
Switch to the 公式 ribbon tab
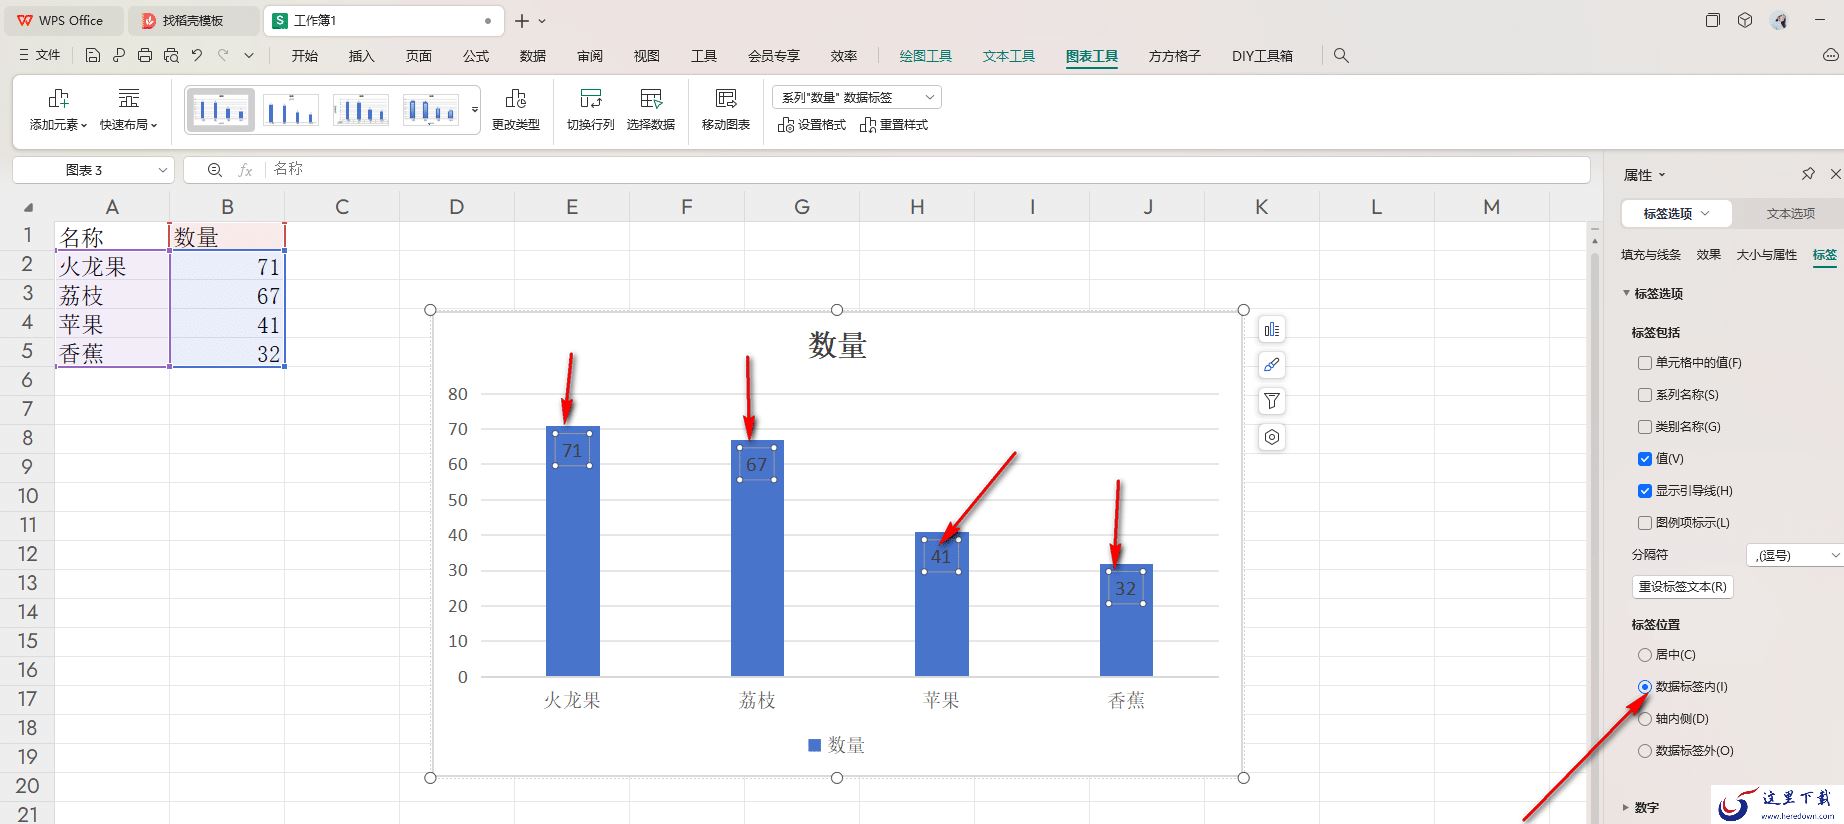click(x=476, y=56)
